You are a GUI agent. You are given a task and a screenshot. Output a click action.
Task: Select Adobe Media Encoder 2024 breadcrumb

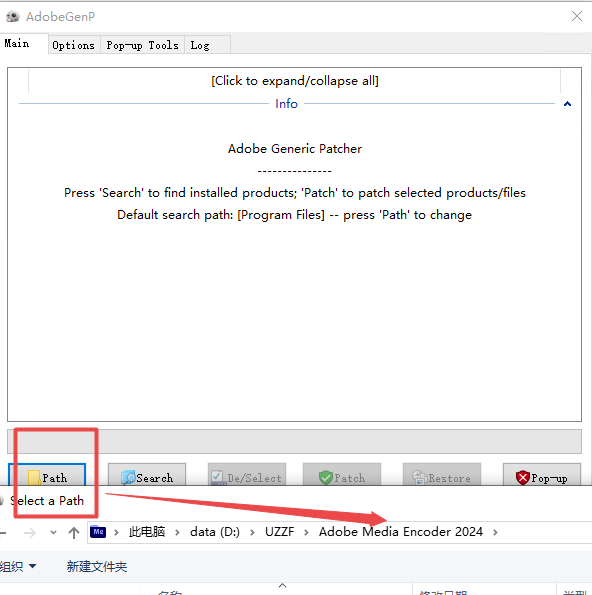click(x=401, y=532)
